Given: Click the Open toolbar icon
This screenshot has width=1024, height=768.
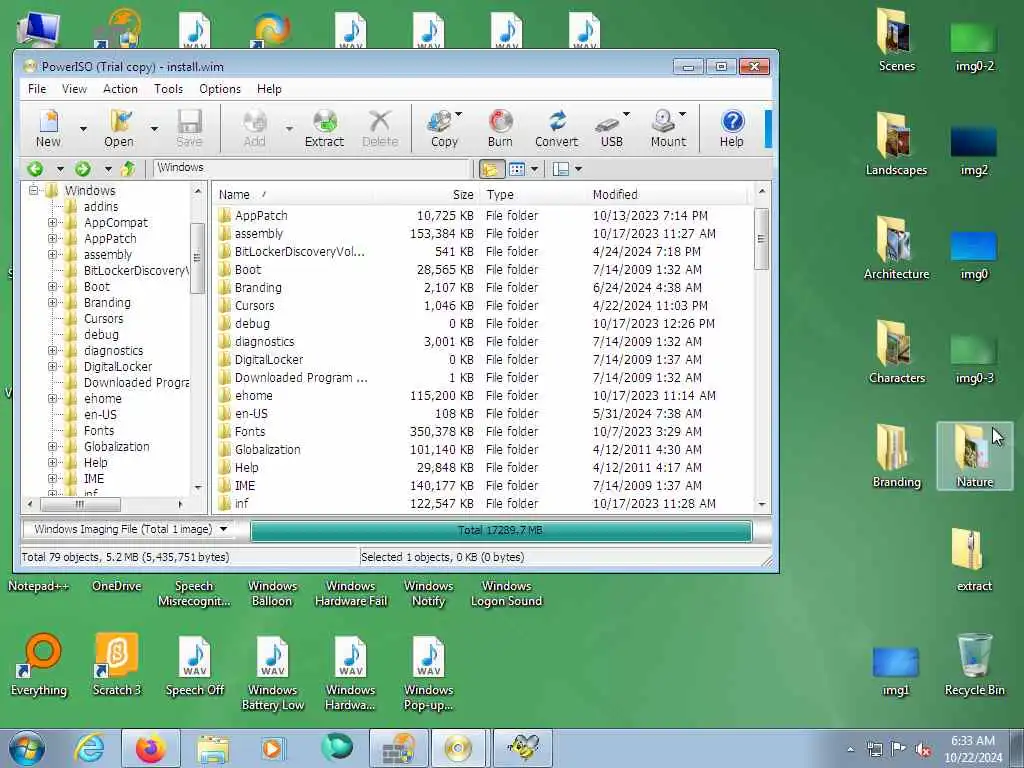Looking at the screenshot, I should tap(119, 129).
